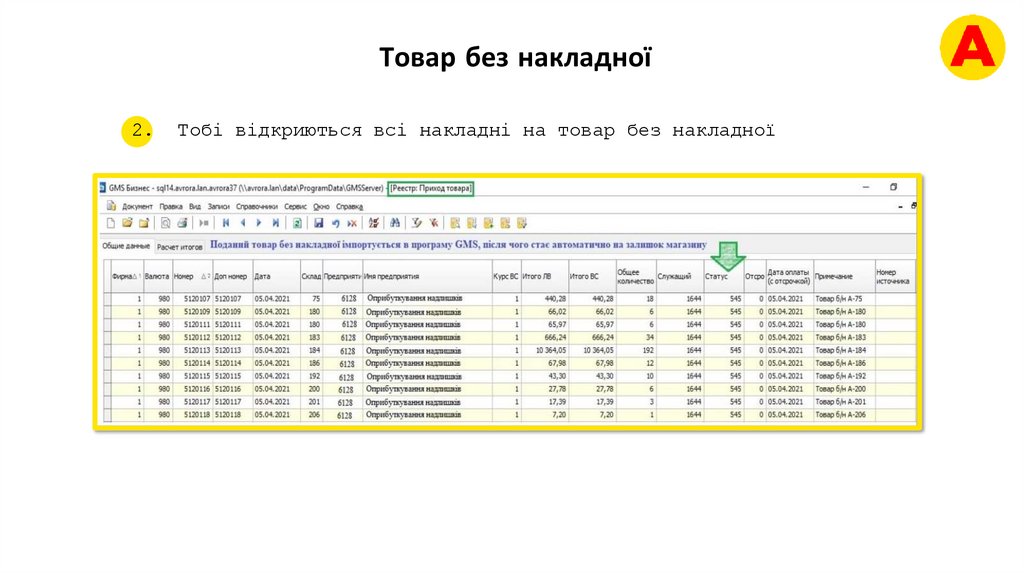This screenshot has width=1024, height=574.
Task: Open the Записи menu
Action: [219, 206]
